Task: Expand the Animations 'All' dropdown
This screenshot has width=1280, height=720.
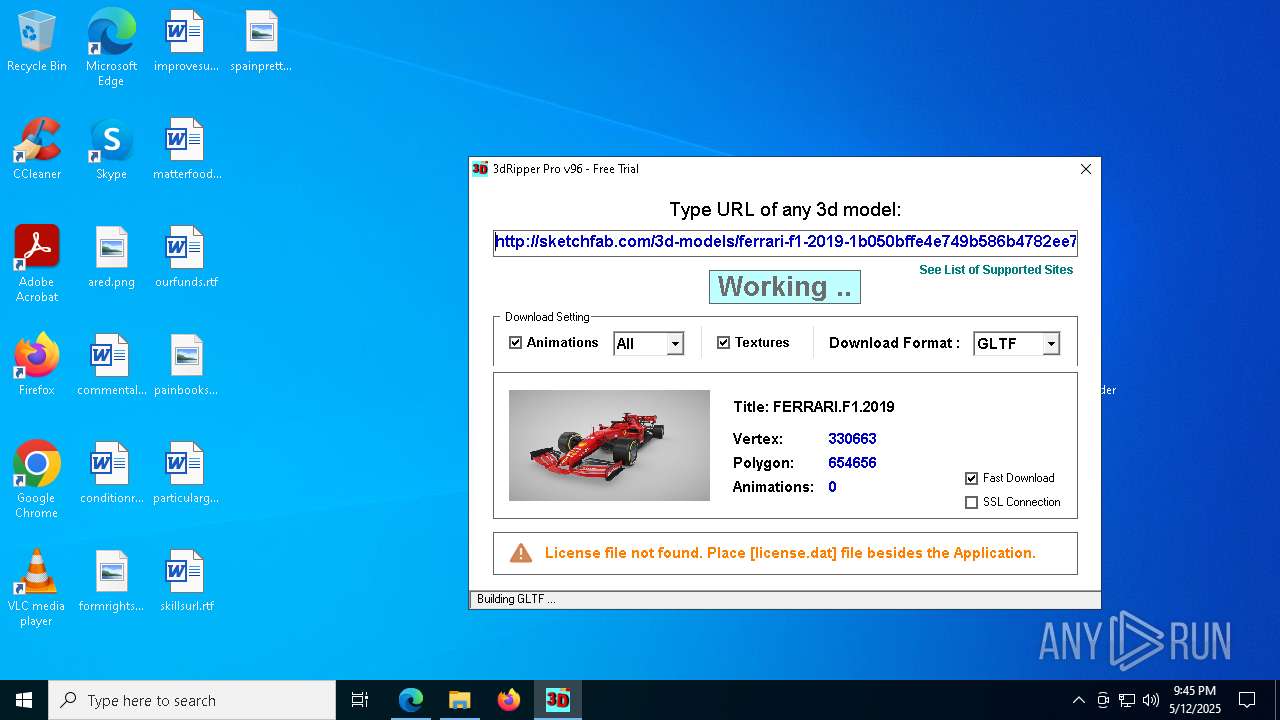Action: coord(675,344)
